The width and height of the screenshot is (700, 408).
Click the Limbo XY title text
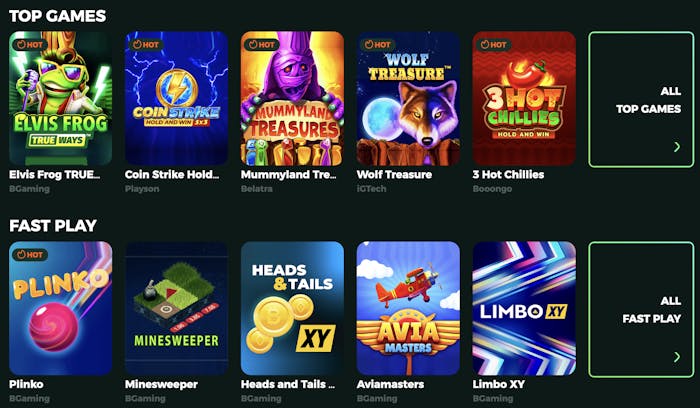(x=499, y=384)
